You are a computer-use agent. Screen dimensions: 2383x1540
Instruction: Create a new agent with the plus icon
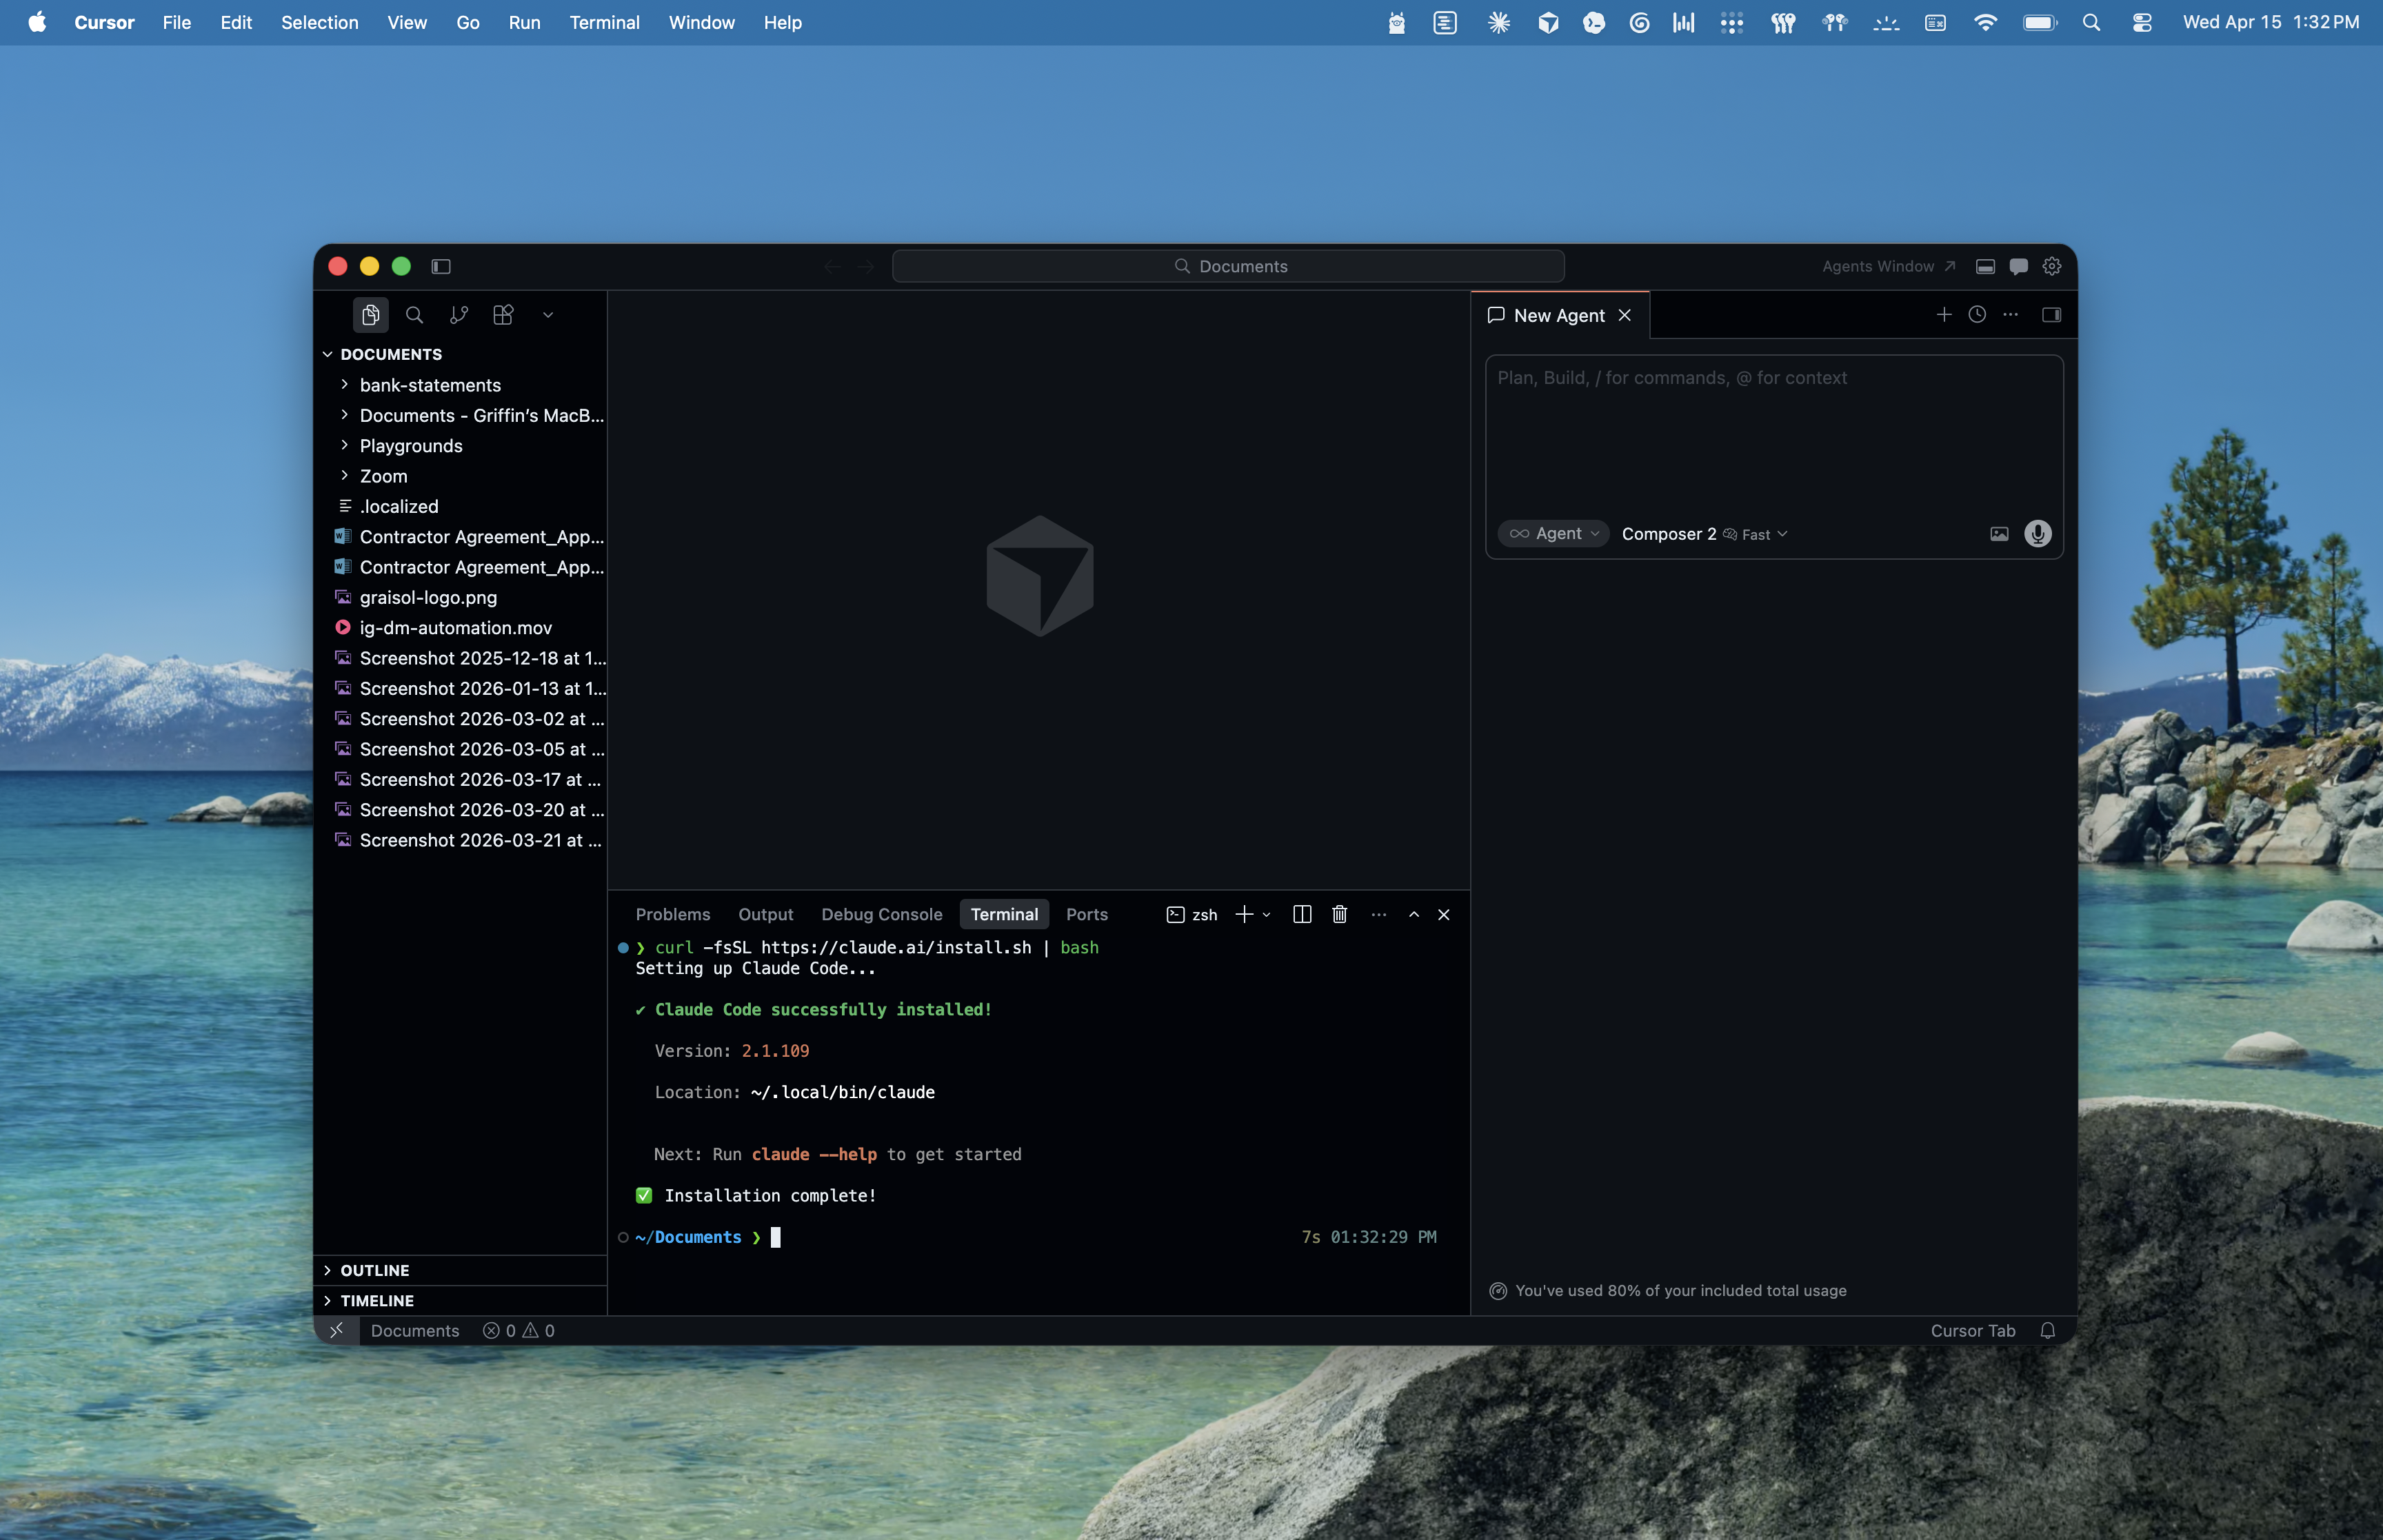[x=1943, y=314]
